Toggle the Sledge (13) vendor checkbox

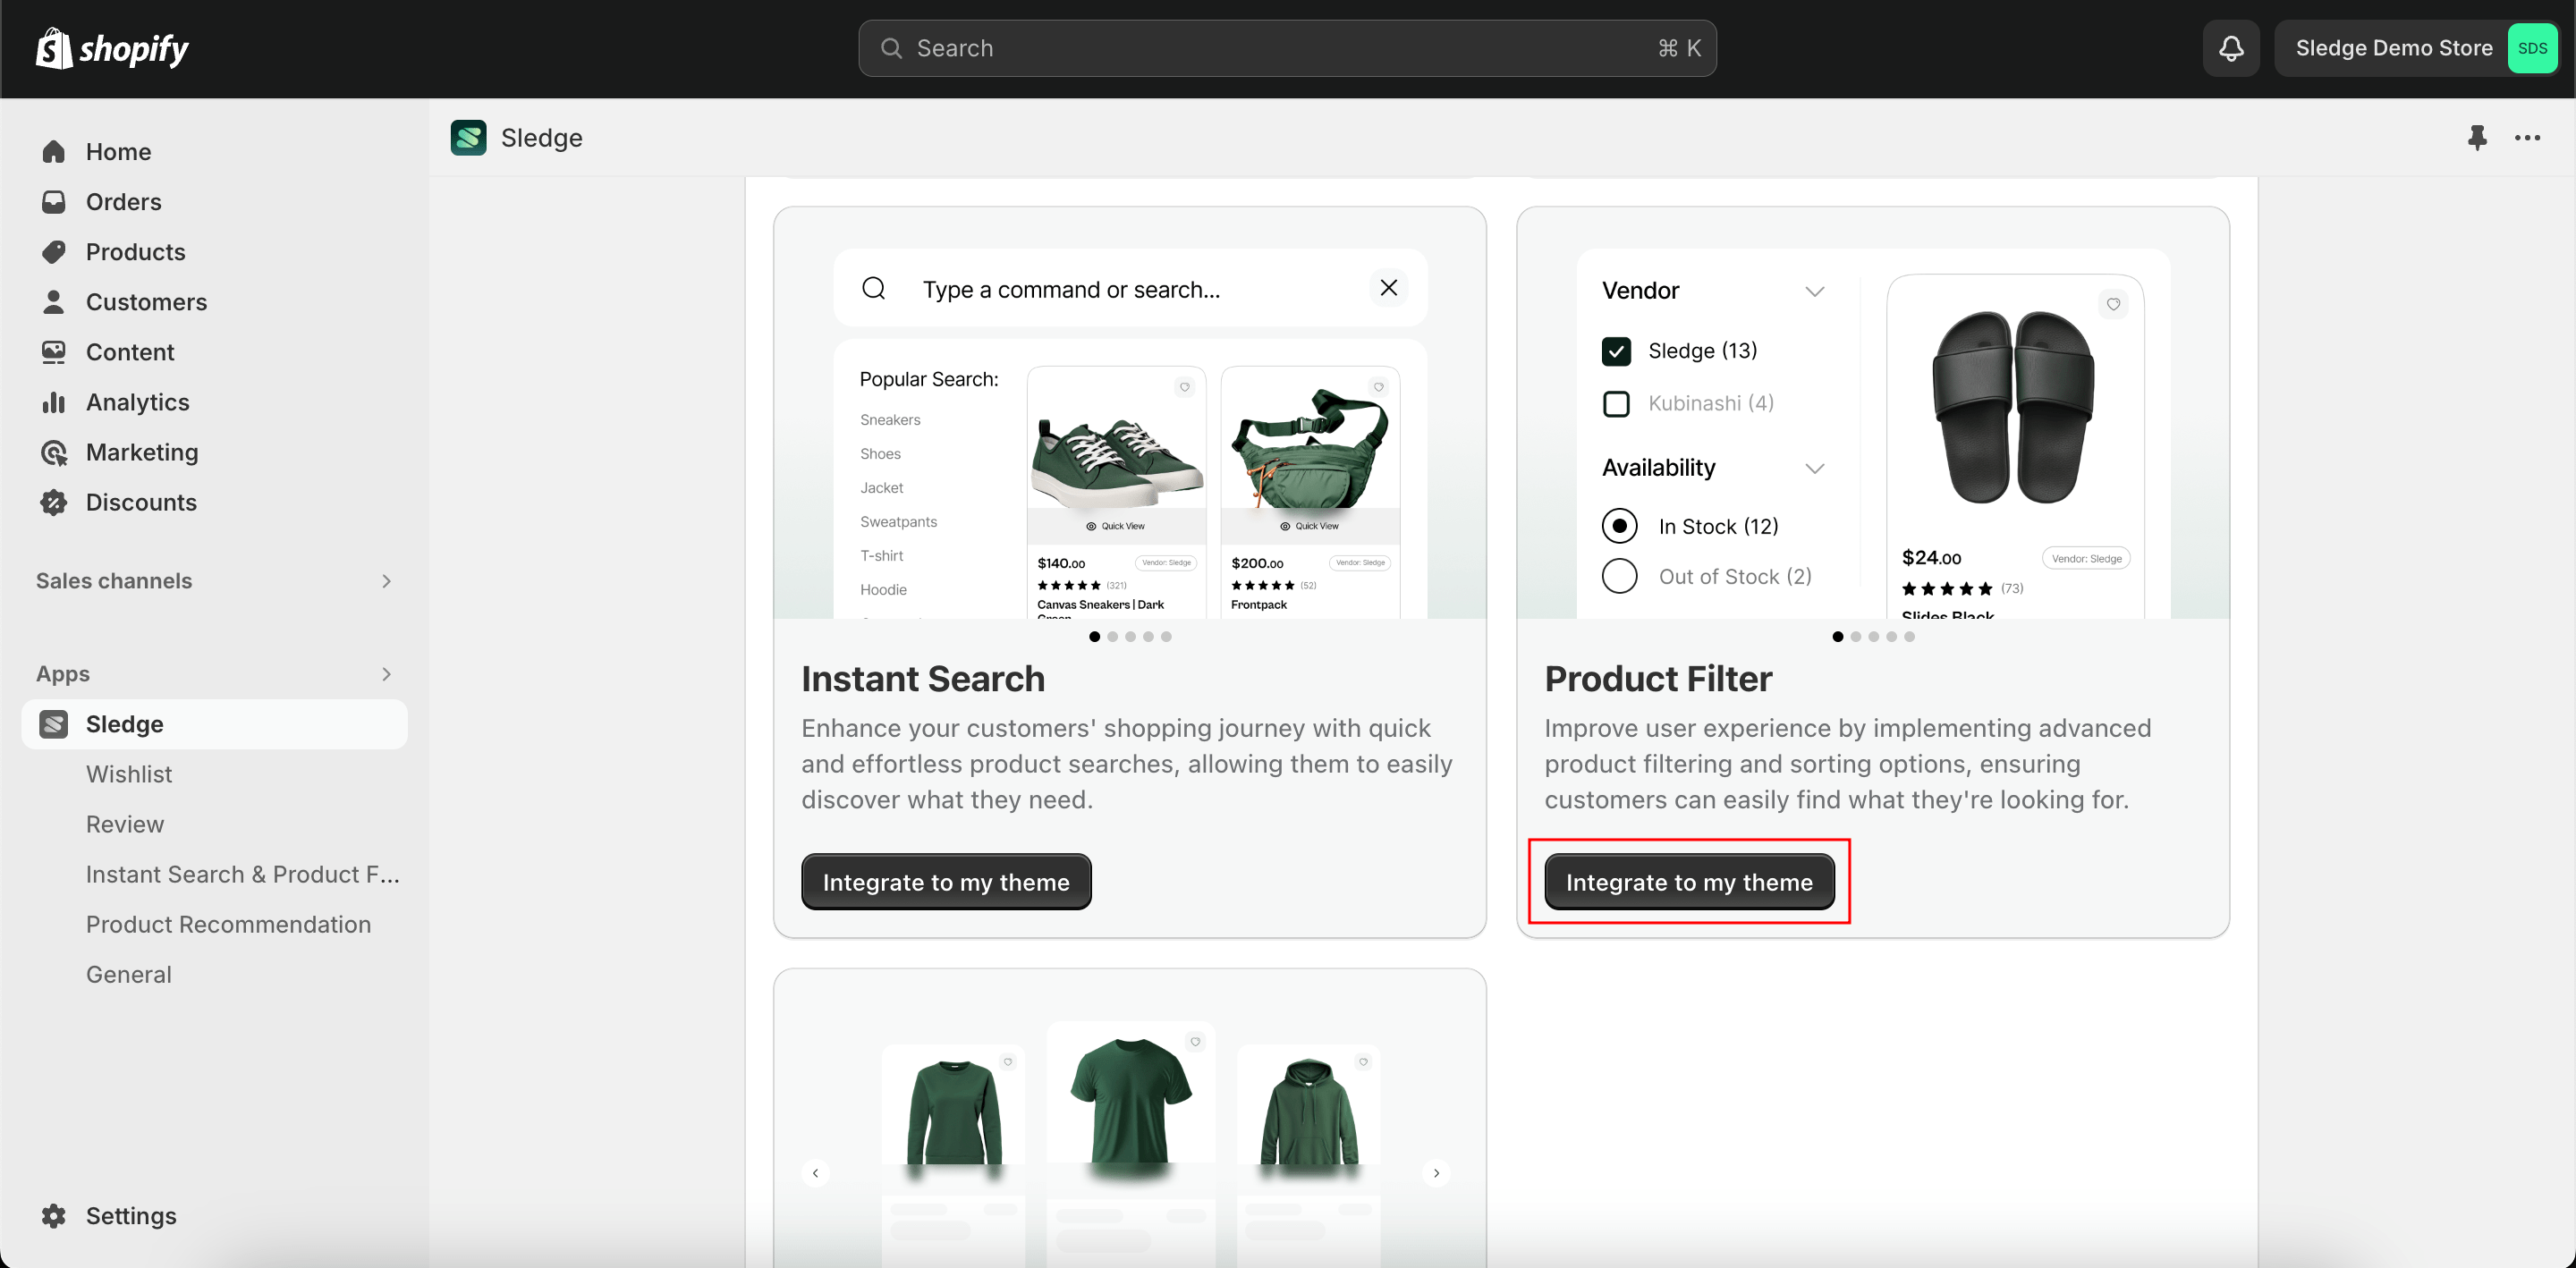pos(1616,351)
